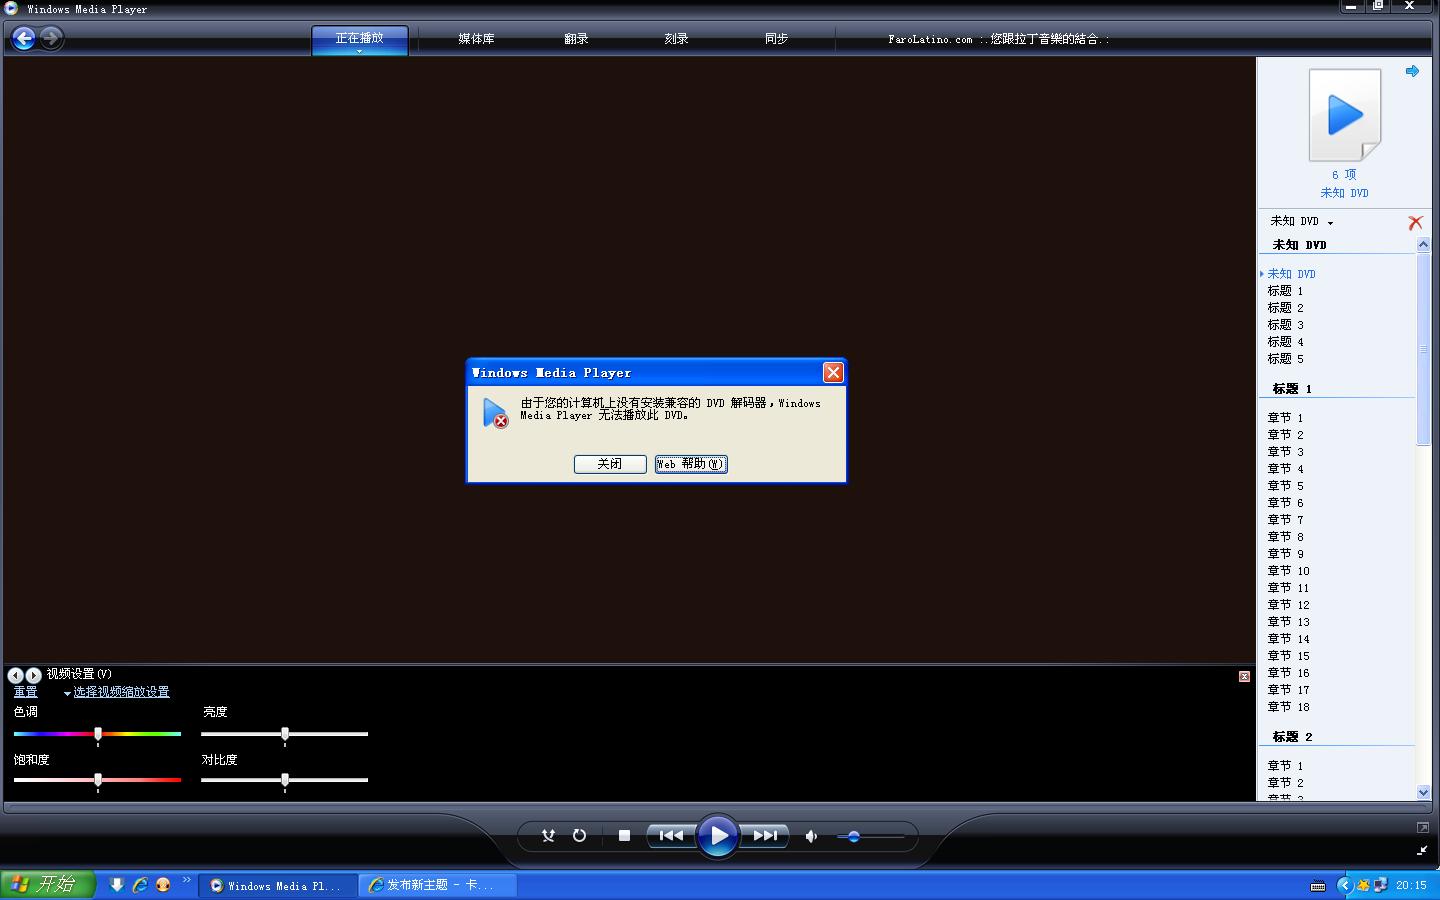
Task: Select 标题 3 in the DVD list
Action: (x=1286, y=325)
